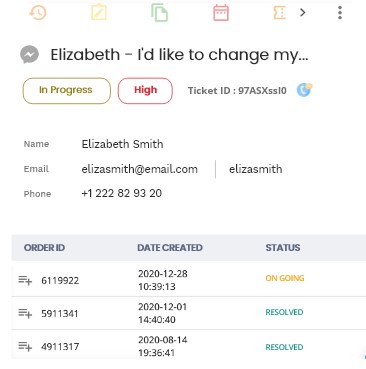This screenshot has width=366, height=369.
Task: Sort by STATUS column header
Action: pos(283,248)
